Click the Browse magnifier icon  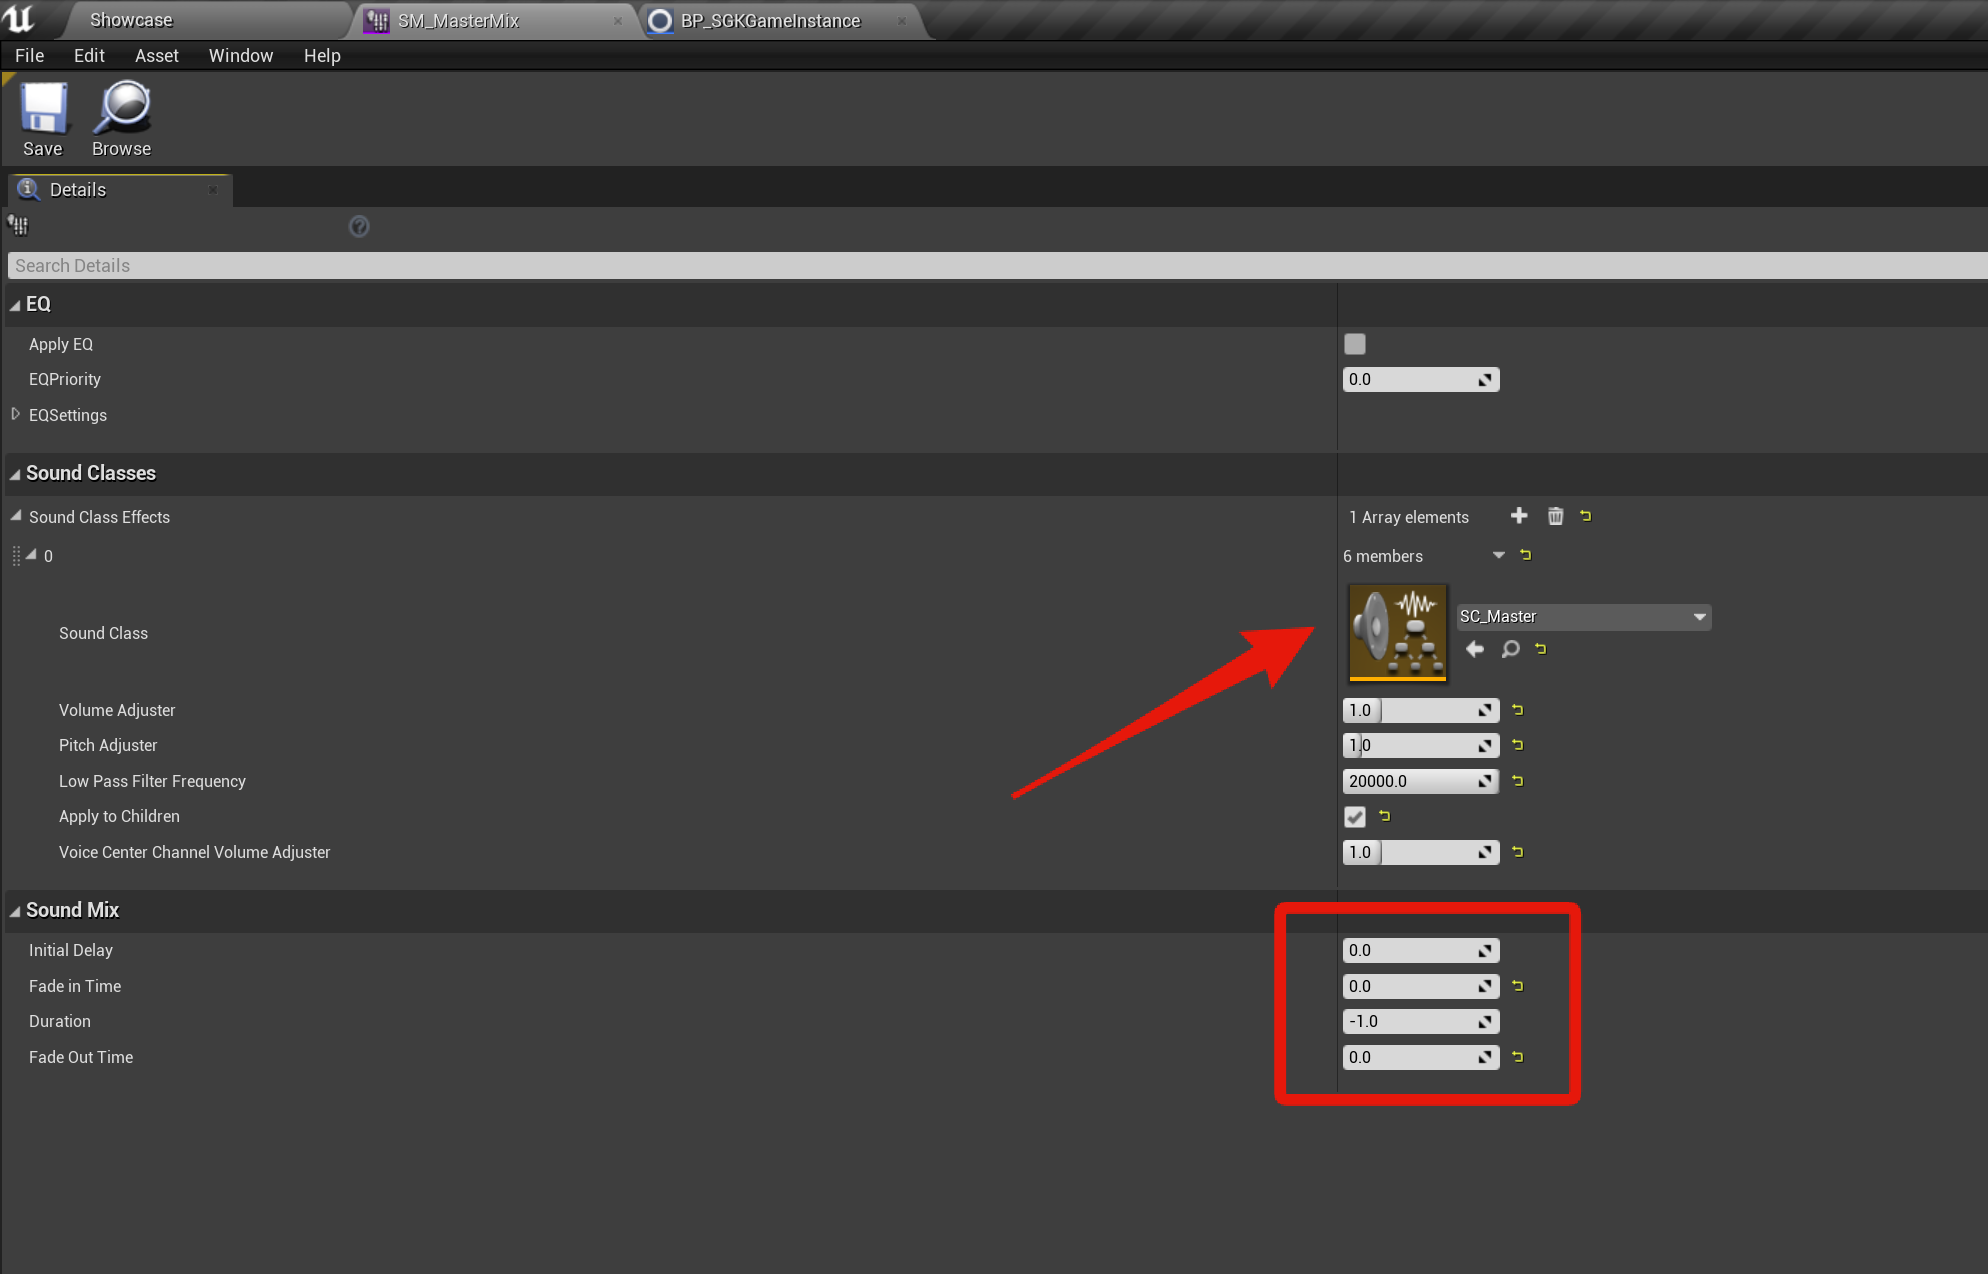point(121,108)
